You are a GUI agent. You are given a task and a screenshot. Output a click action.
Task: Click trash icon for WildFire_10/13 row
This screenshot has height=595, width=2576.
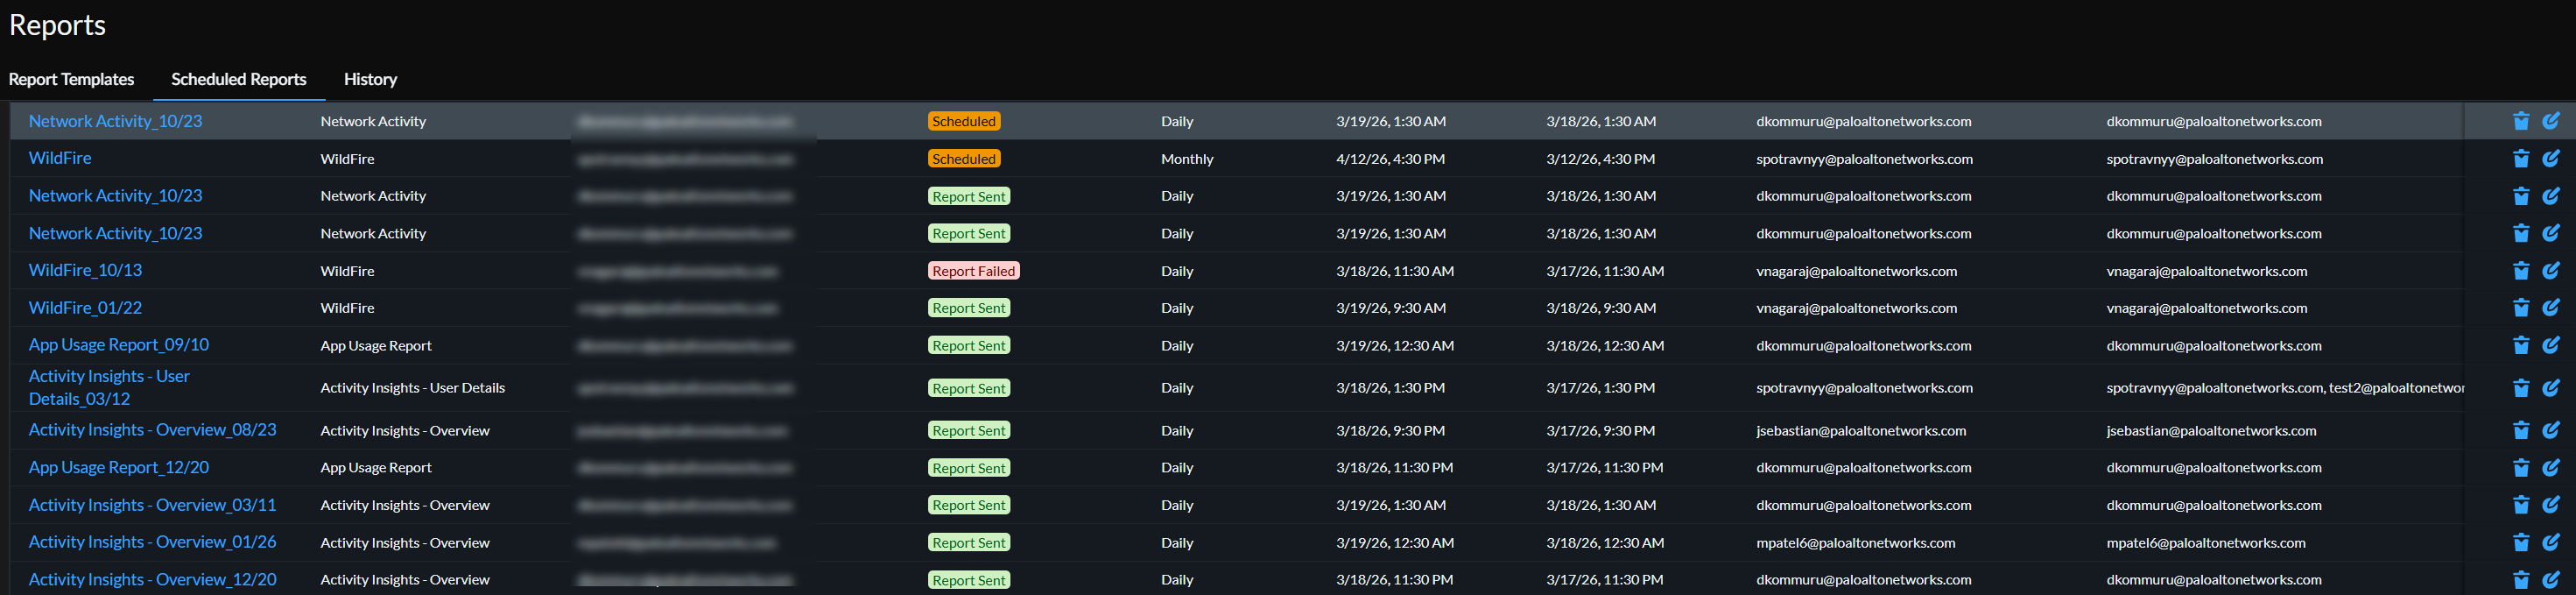2520,270
